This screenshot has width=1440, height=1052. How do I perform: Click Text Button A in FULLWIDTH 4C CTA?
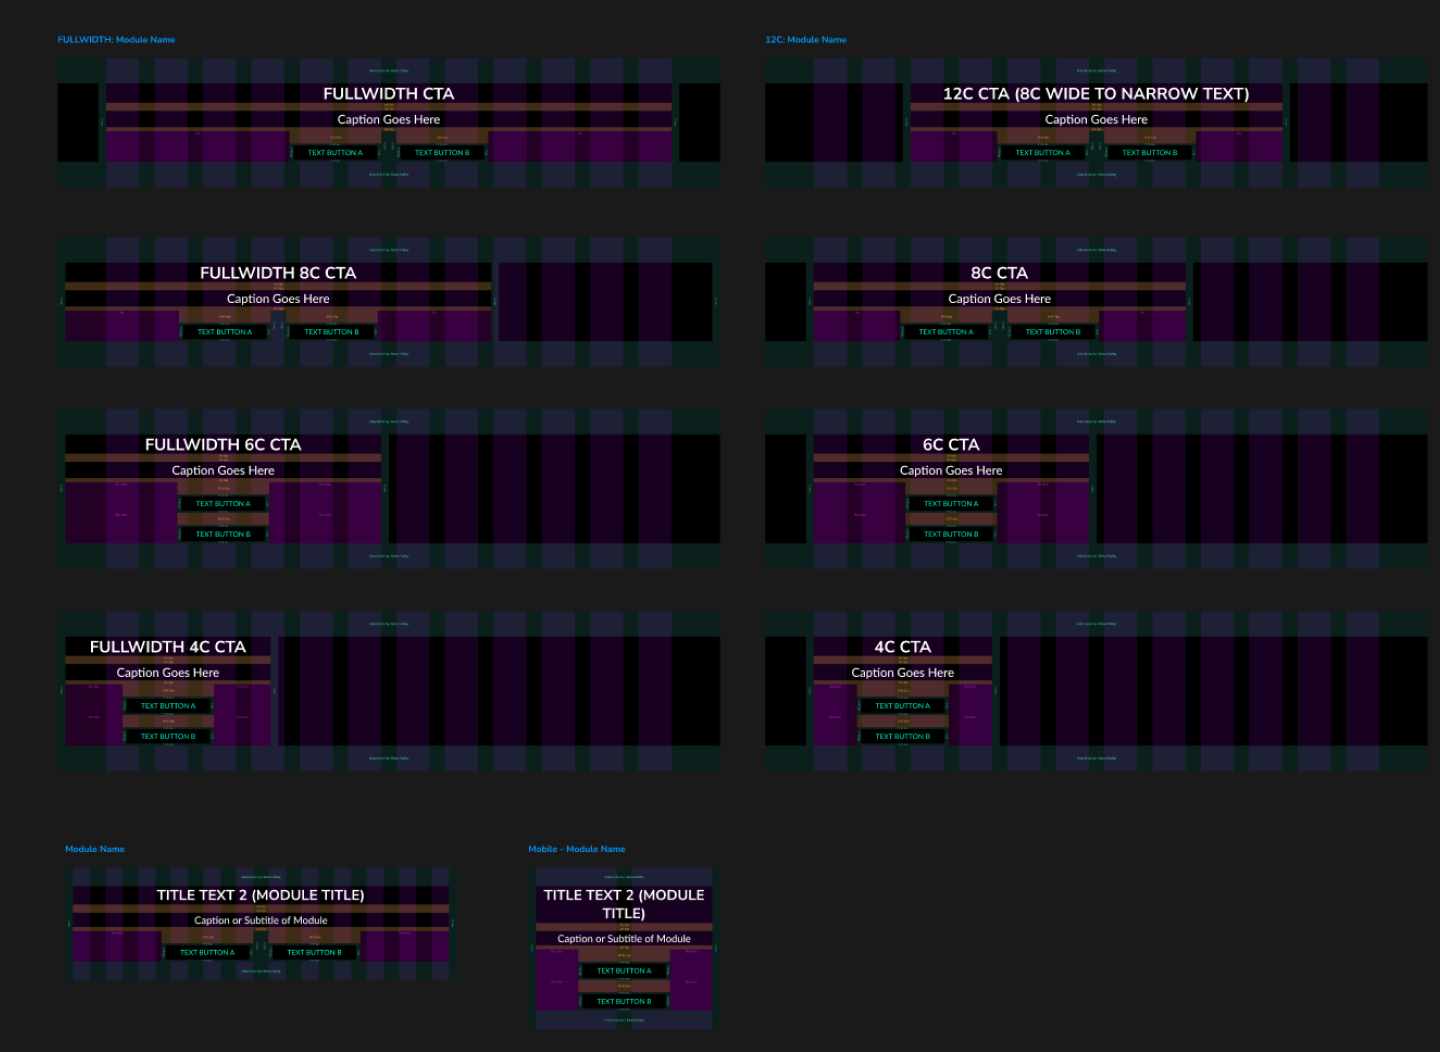[168, 706]
